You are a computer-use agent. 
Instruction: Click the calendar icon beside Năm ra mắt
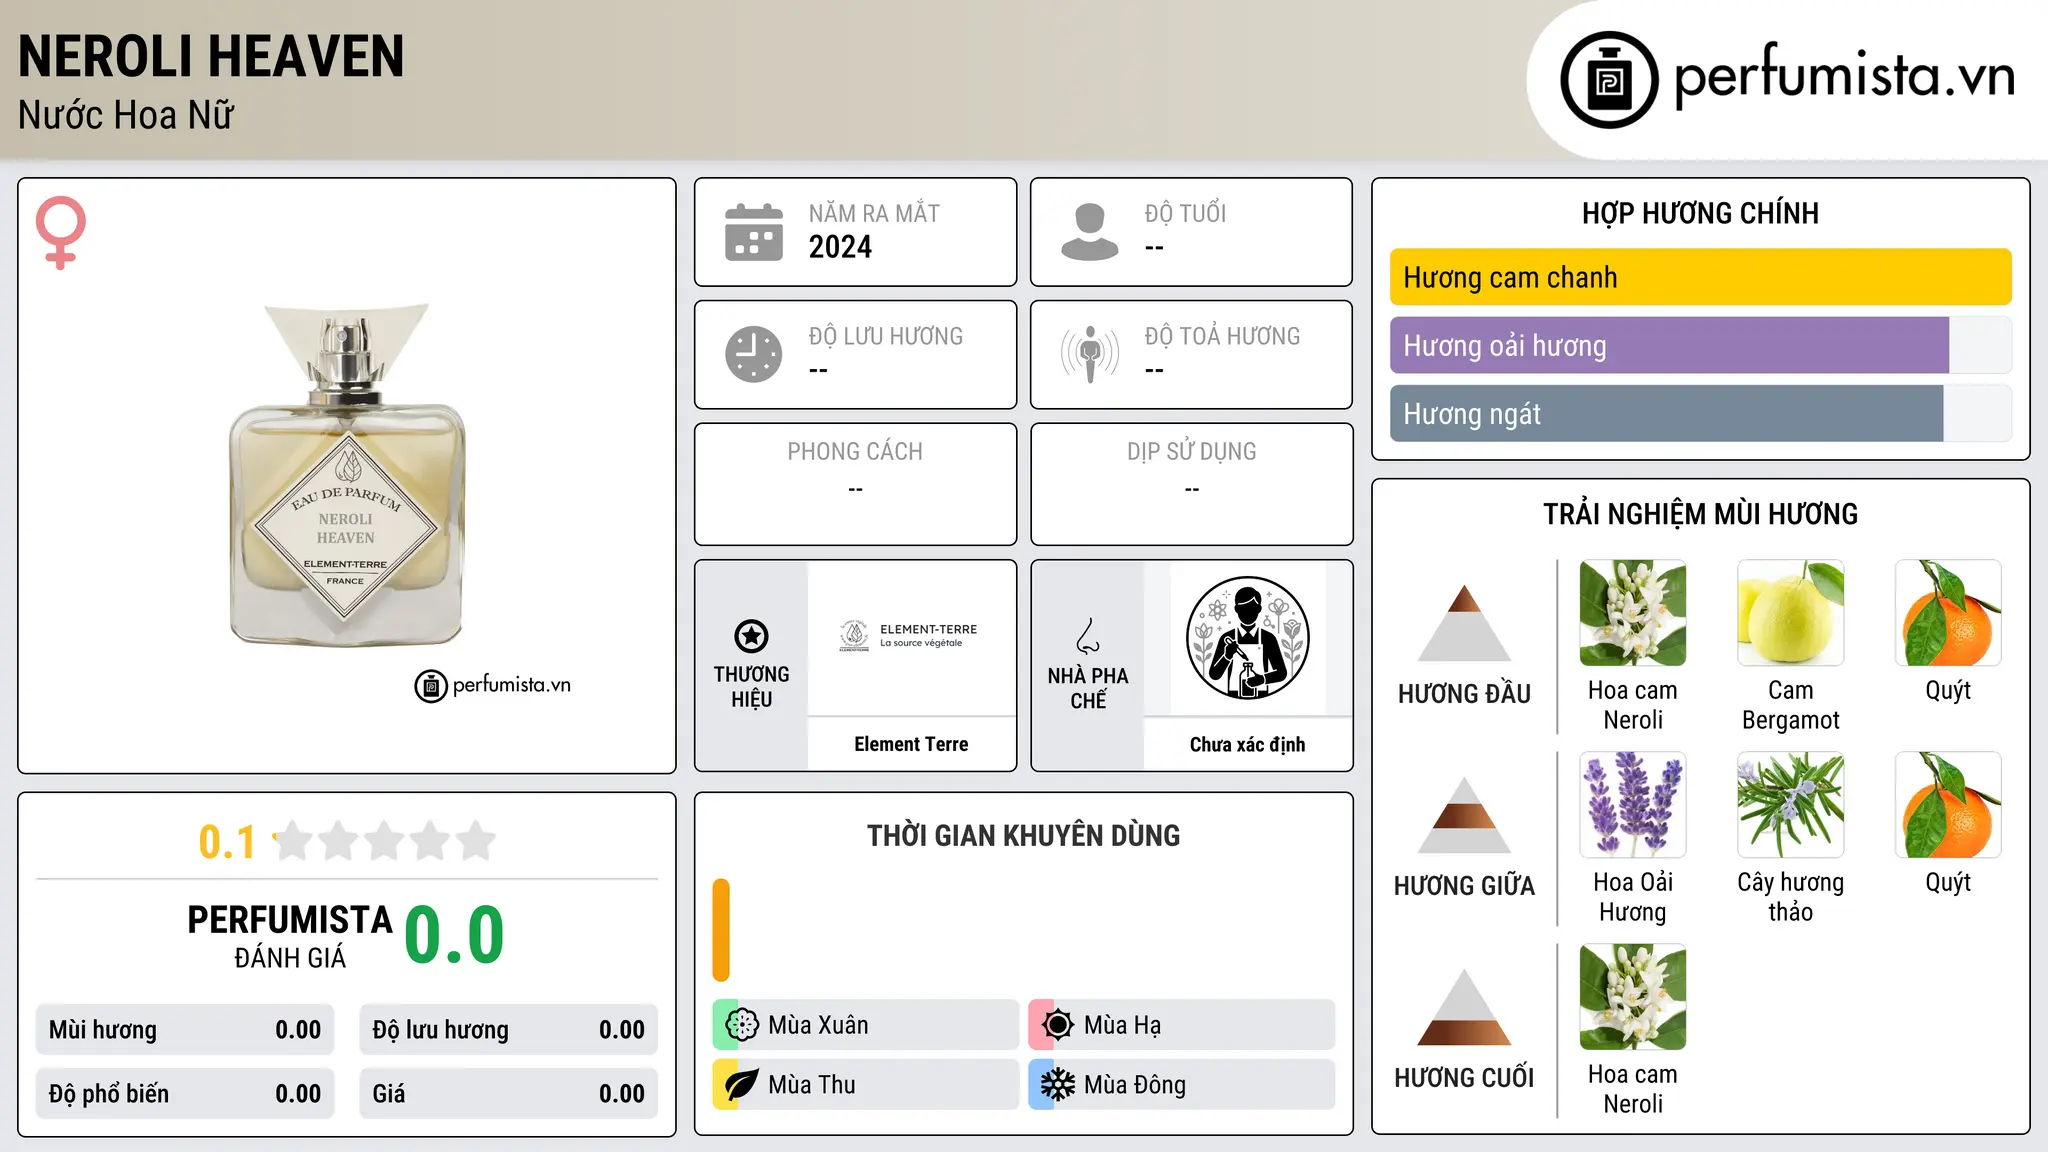753,232
